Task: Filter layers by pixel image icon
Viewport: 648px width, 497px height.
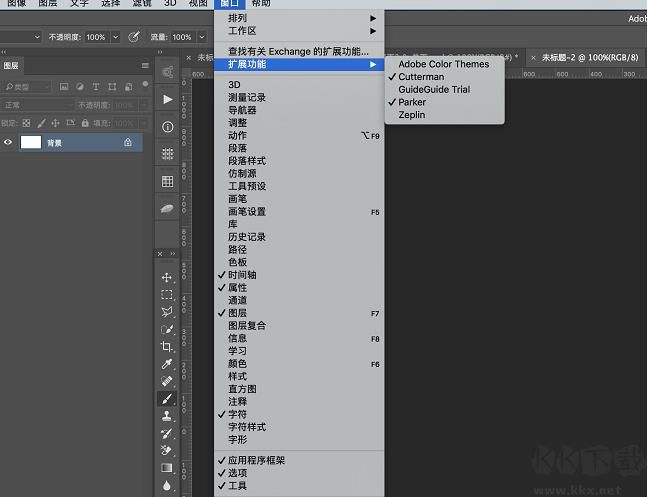Action: [64, 86]
